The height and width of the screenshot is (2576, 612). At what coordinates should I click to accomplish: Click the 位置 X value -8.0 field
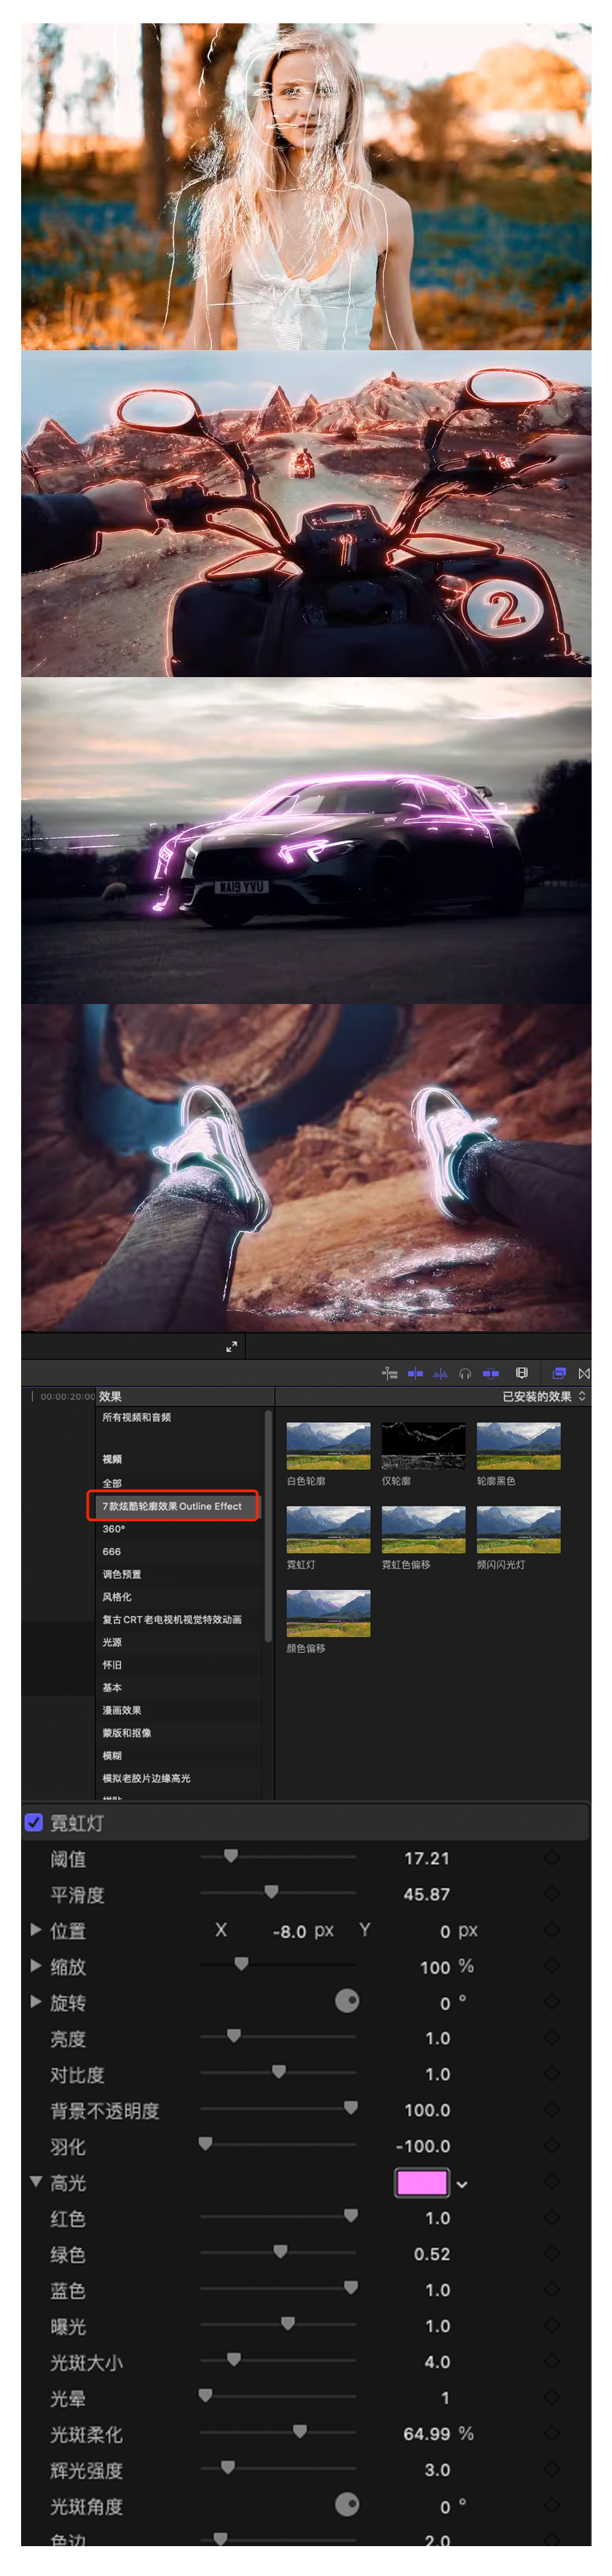point(289,1931)
